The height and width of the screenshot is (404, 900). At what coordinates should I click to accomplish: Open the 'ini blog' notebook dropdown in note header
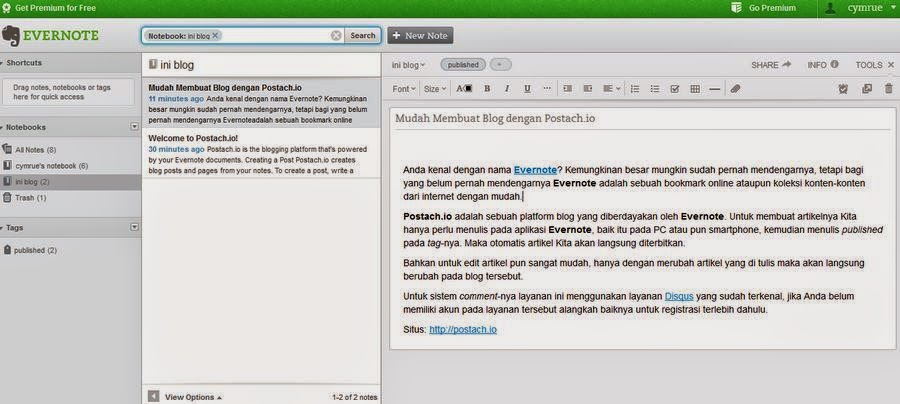pyautogui.click(x=409, y=65)
